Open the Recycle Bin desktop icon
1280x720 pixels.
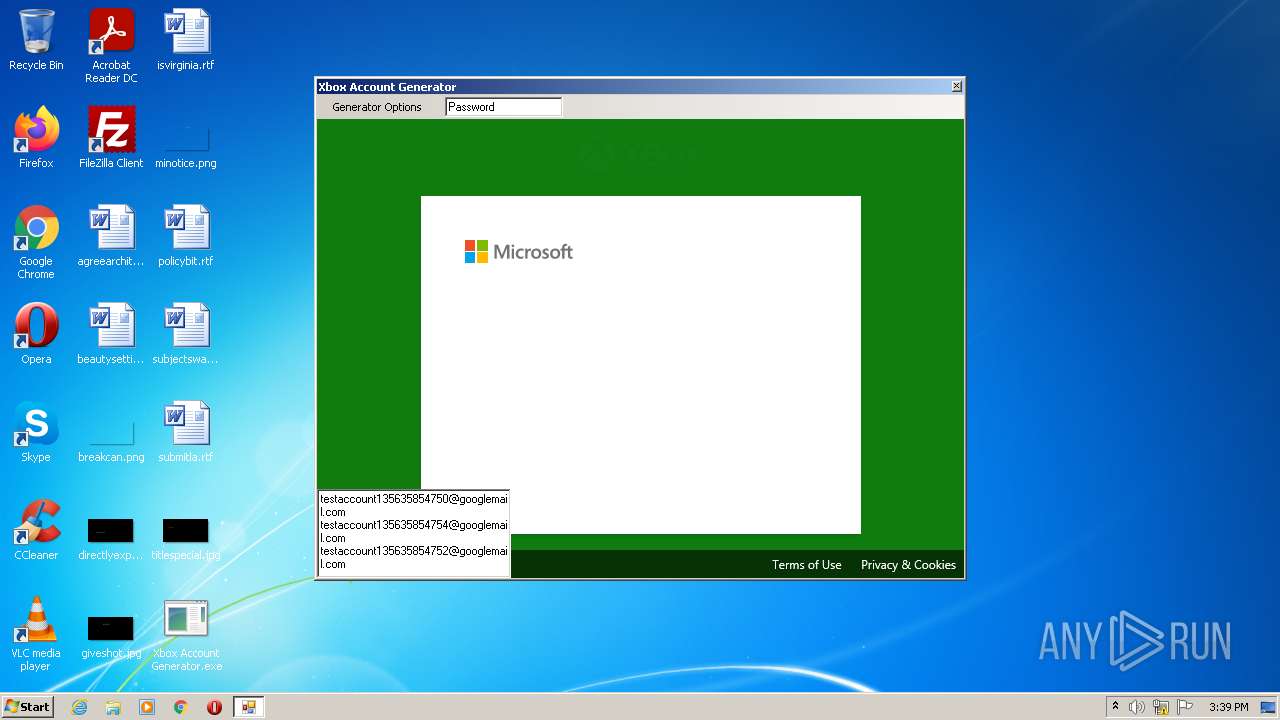coord(36,40)
